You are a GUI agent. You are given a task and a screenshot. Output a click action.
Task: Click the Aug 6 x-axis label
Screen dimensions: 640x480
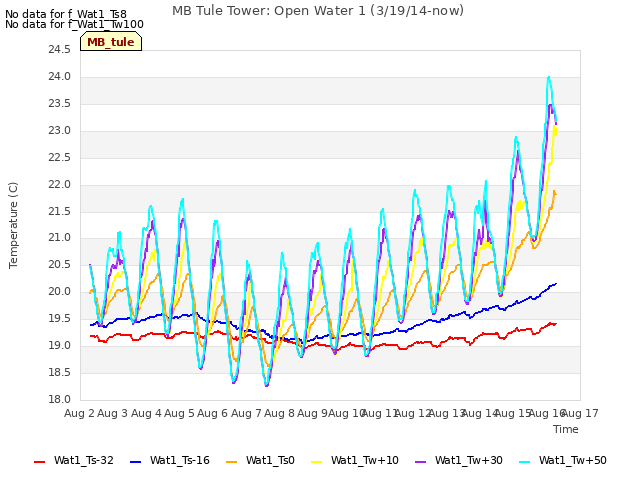(213, 413)
